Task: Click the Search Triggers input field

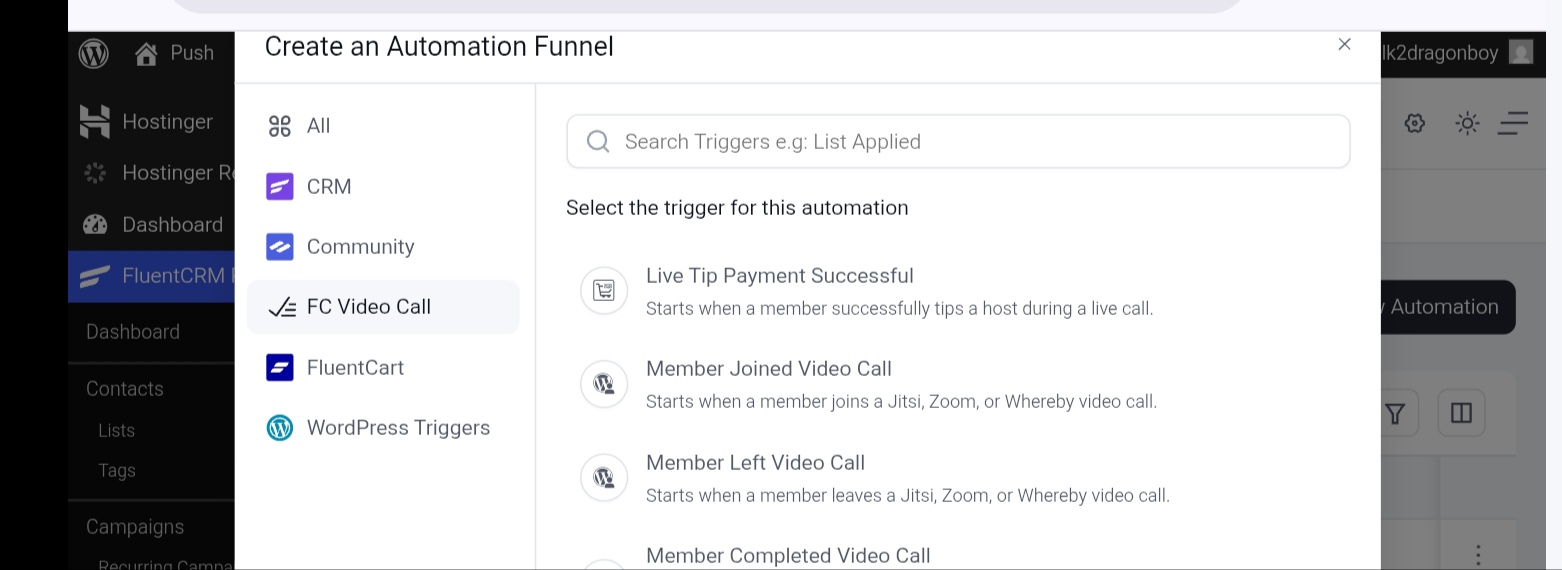Action: [x=958, y=141]
